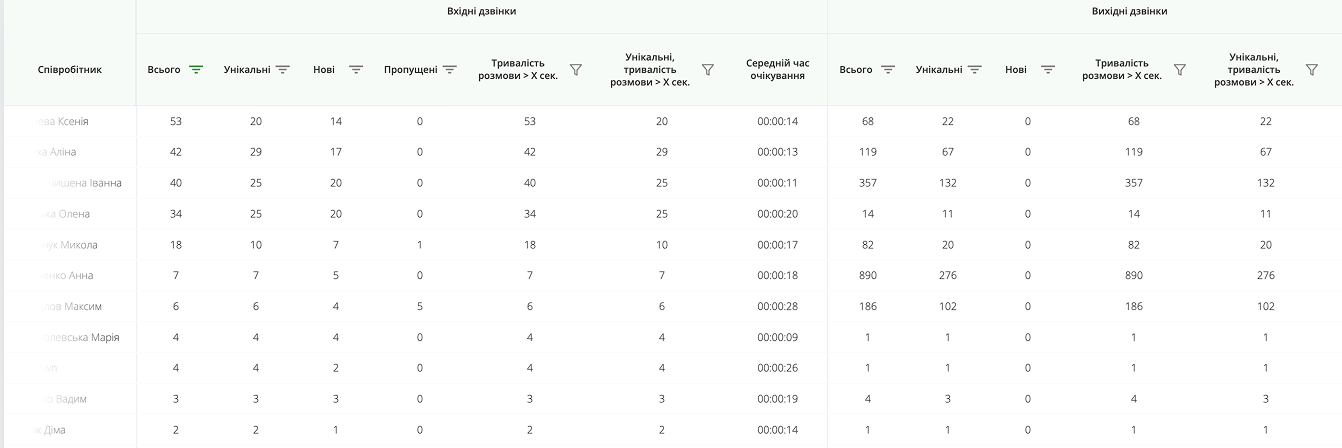The height and width of the screenshot is (448, 1342).
Task: Click waiting time 00:00:18 in Анна row
Action: [777, 275]
